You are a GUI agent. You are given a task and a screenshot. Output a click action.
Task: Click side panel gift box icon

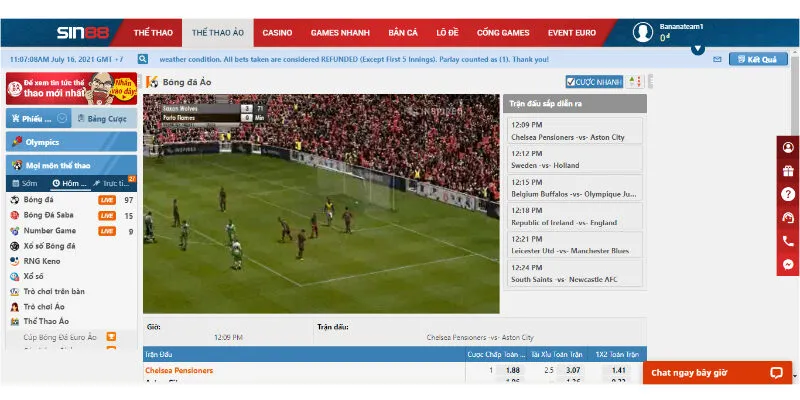tap(788, 171)
